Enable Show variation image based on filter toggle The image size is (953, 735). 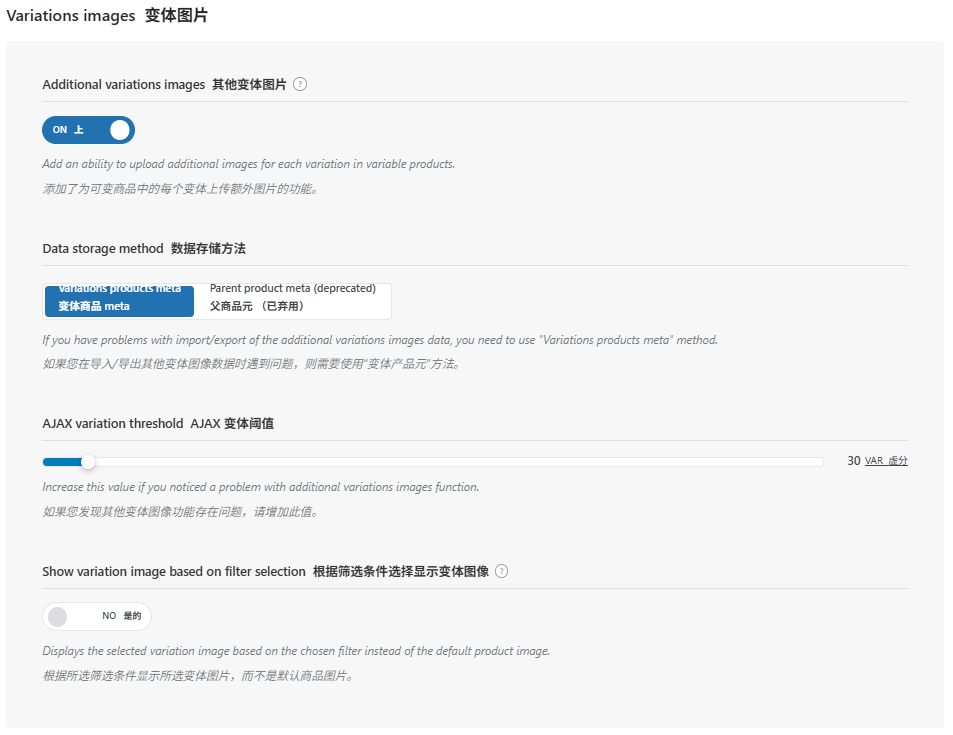coord(97,616)
